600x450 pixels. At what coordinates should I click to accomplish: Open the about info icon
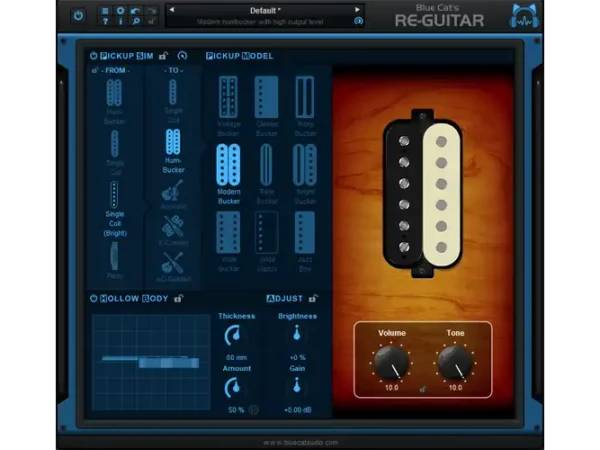pos(120,21)
